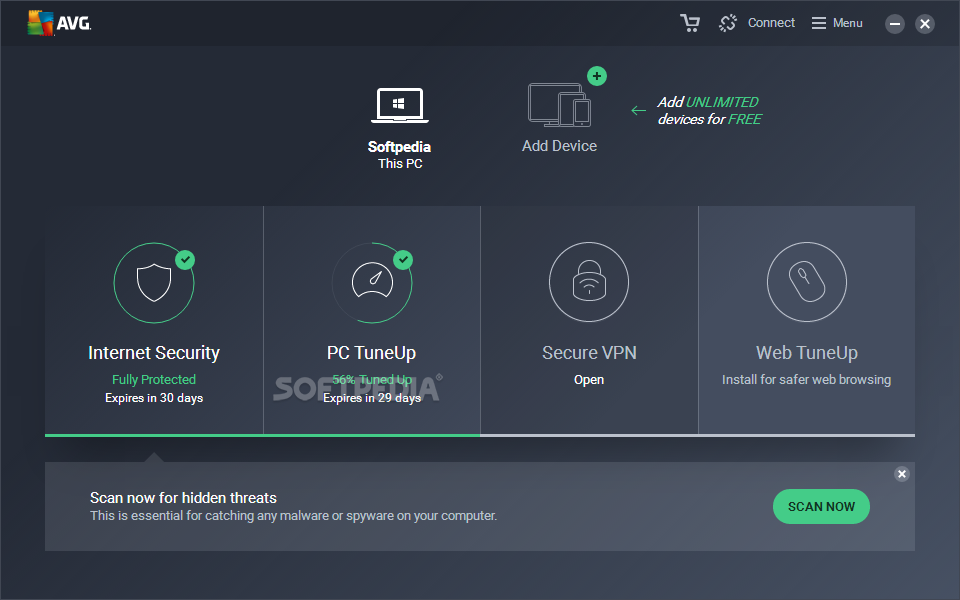This screenshot has height=600, width=960.
Task: Click Install for safer web browsing
Action: 806,380
